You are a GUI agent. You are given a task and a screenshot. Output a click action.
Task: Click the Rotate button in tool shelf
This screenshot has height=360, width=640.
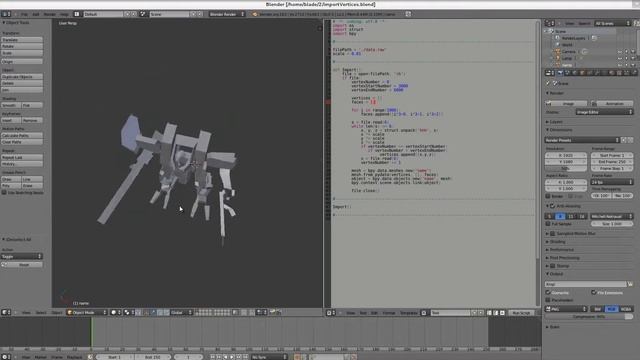click(22, 47)
